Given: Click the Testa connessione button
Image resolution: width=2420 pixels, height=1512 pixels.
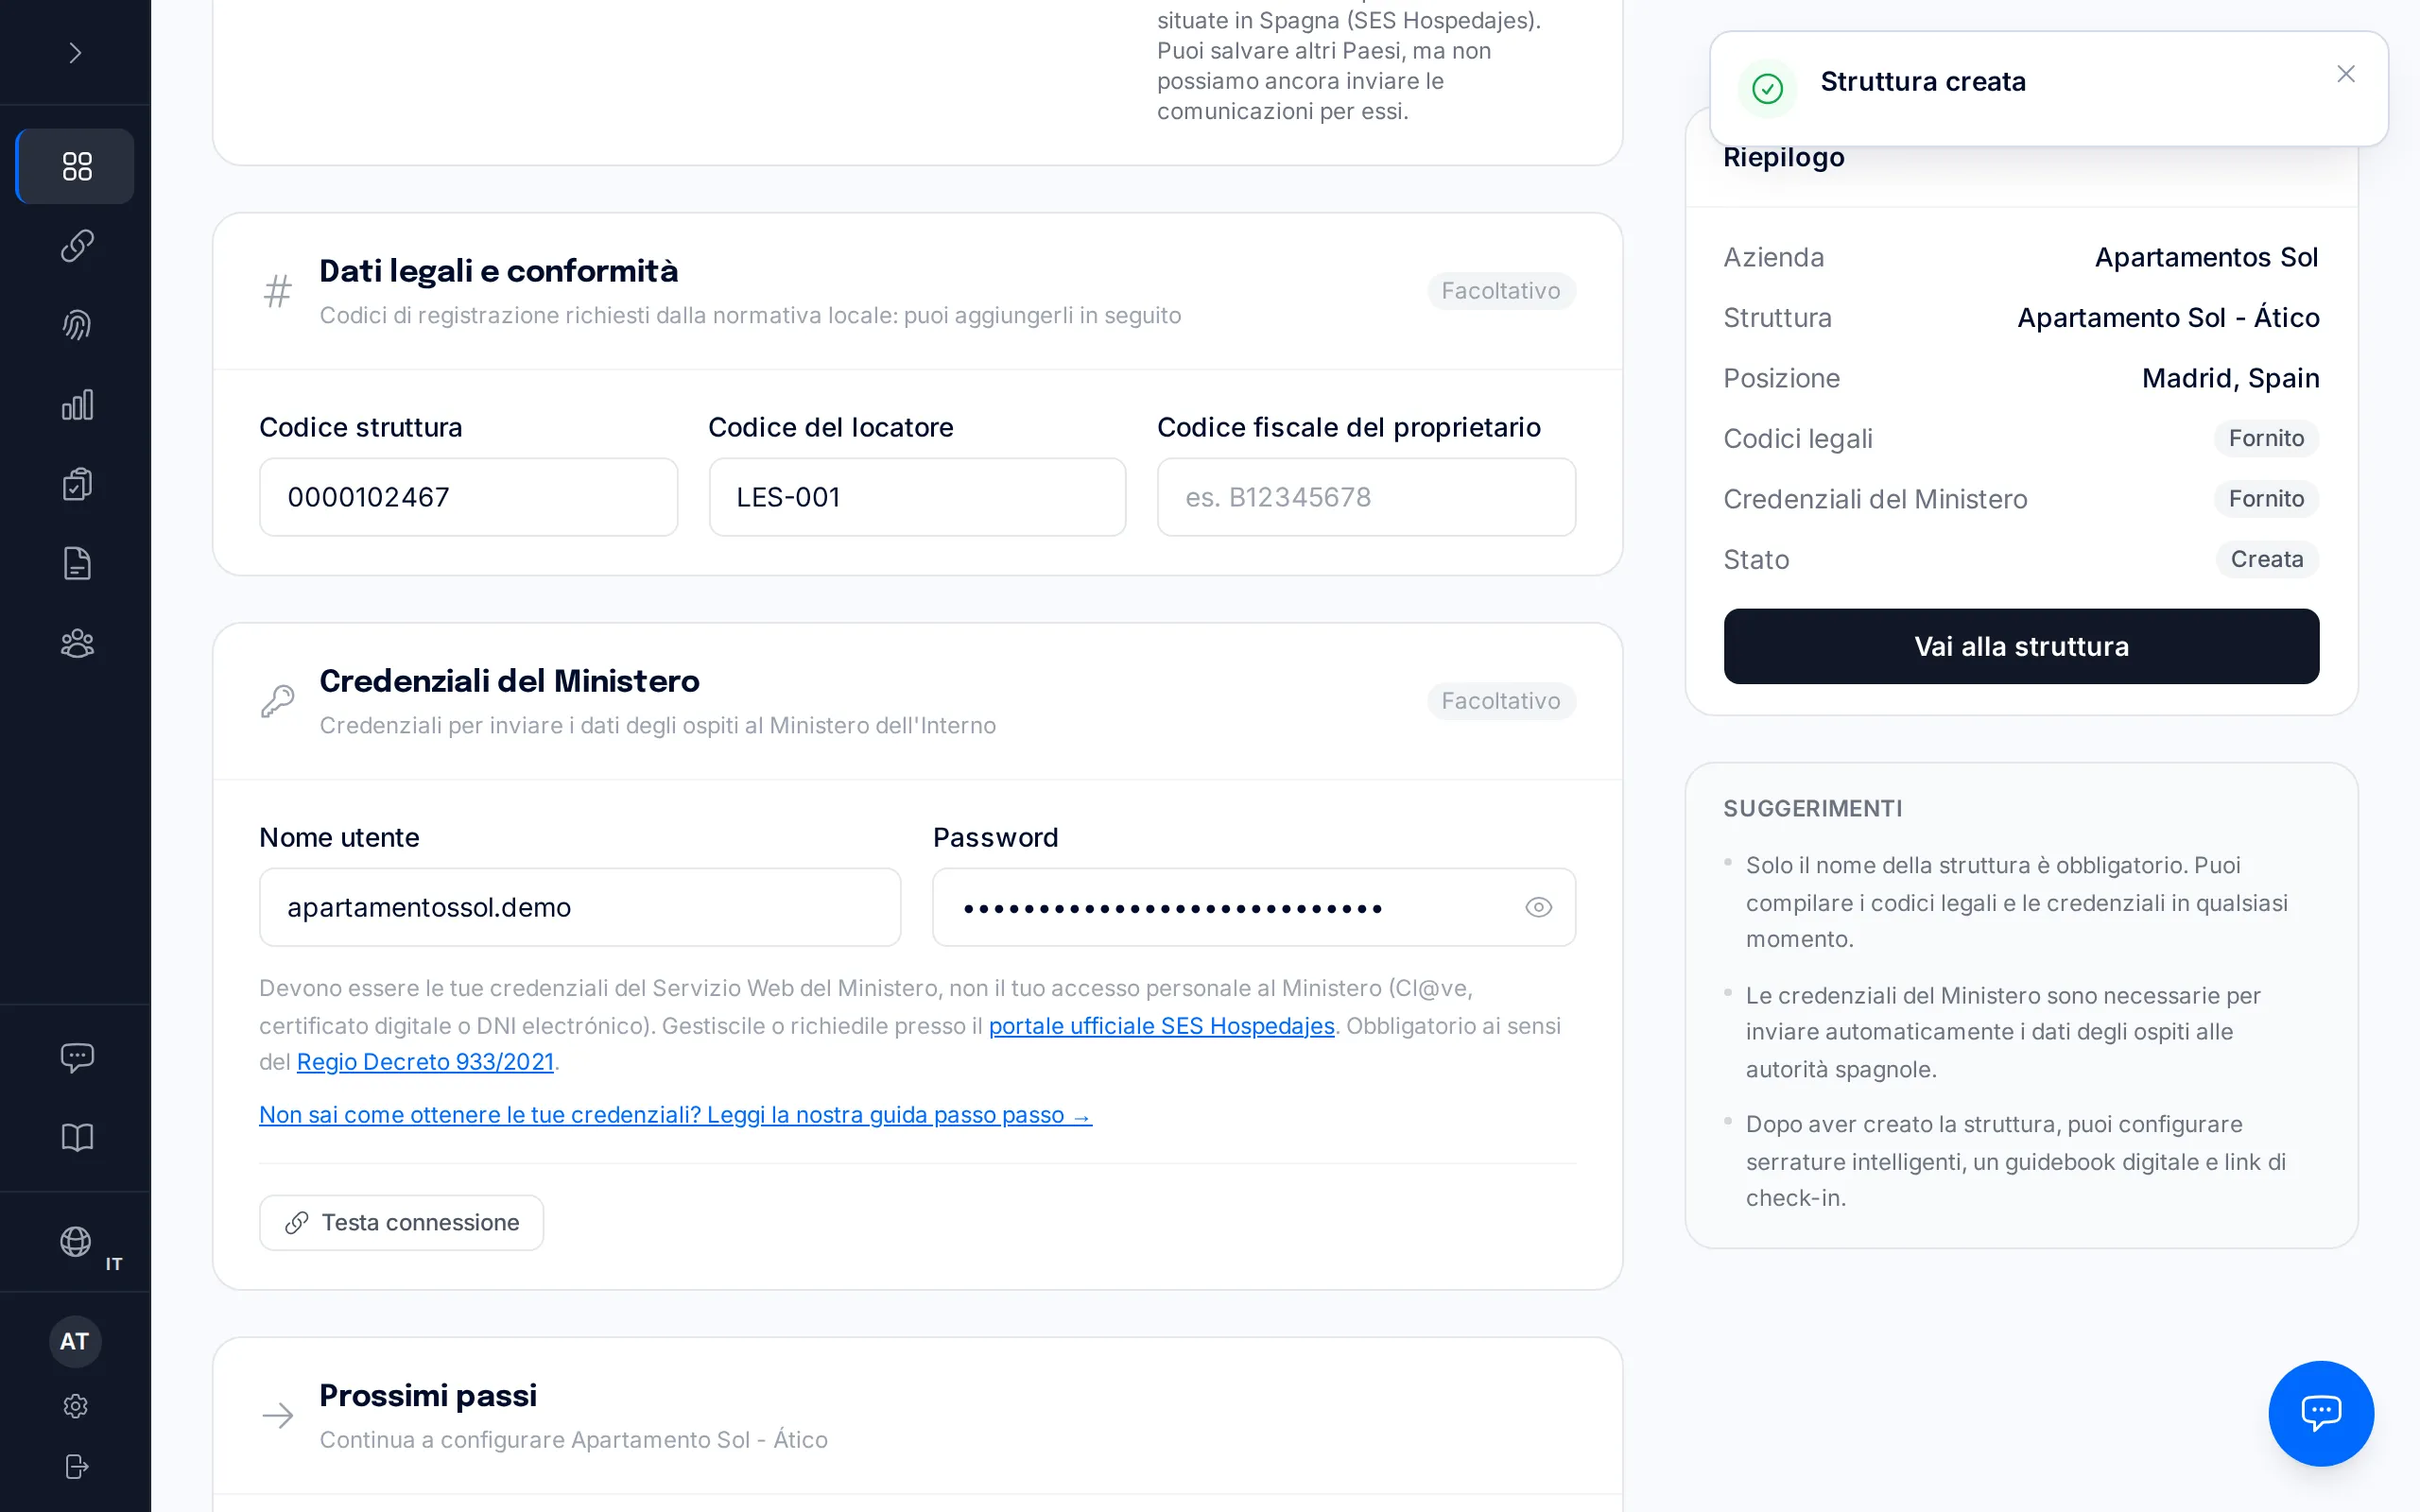Looking at the screenshot, I should point(401,1223).
